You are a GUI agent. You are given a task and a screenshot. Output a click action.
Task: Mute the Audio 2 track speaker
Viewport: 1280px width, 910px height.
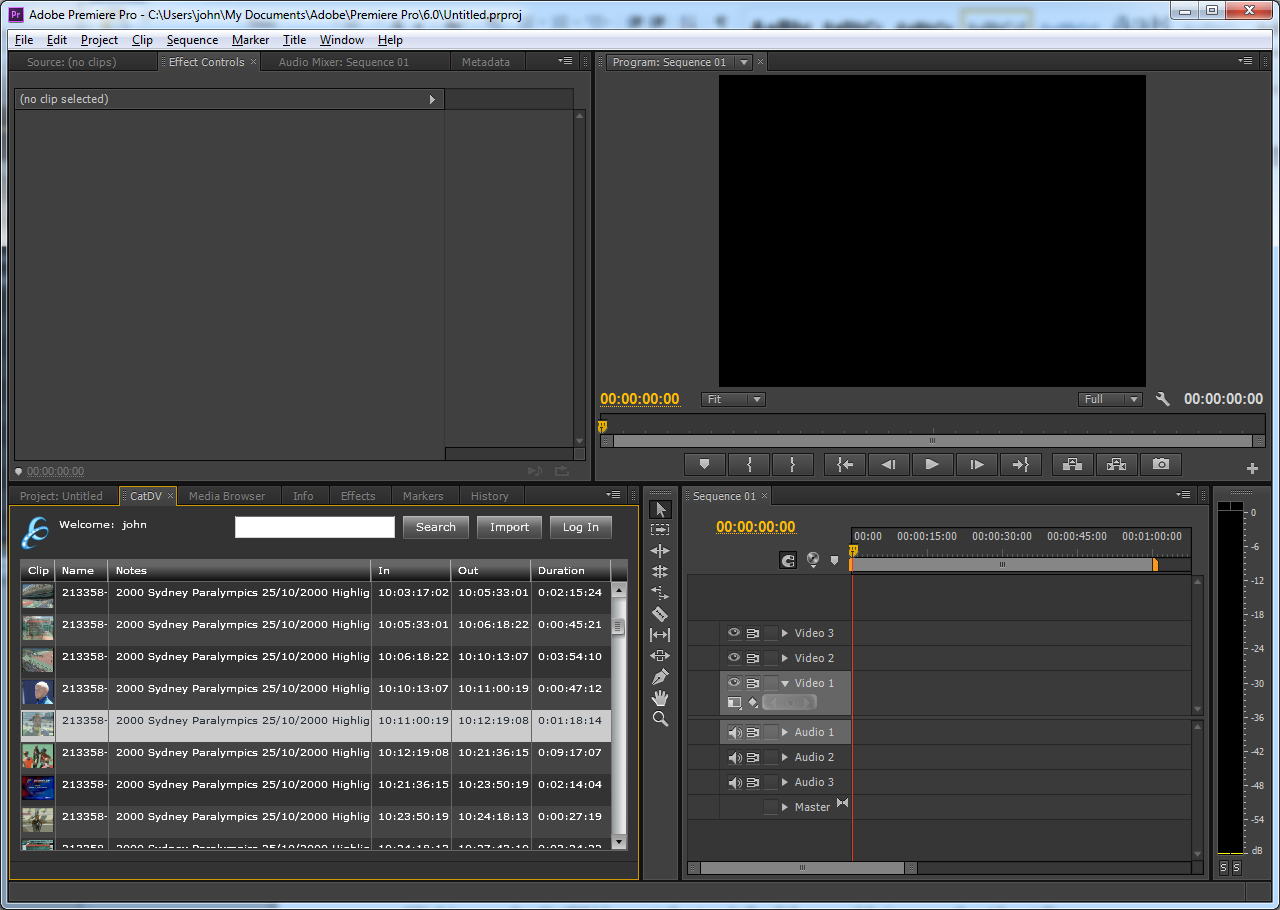[735, 757]
